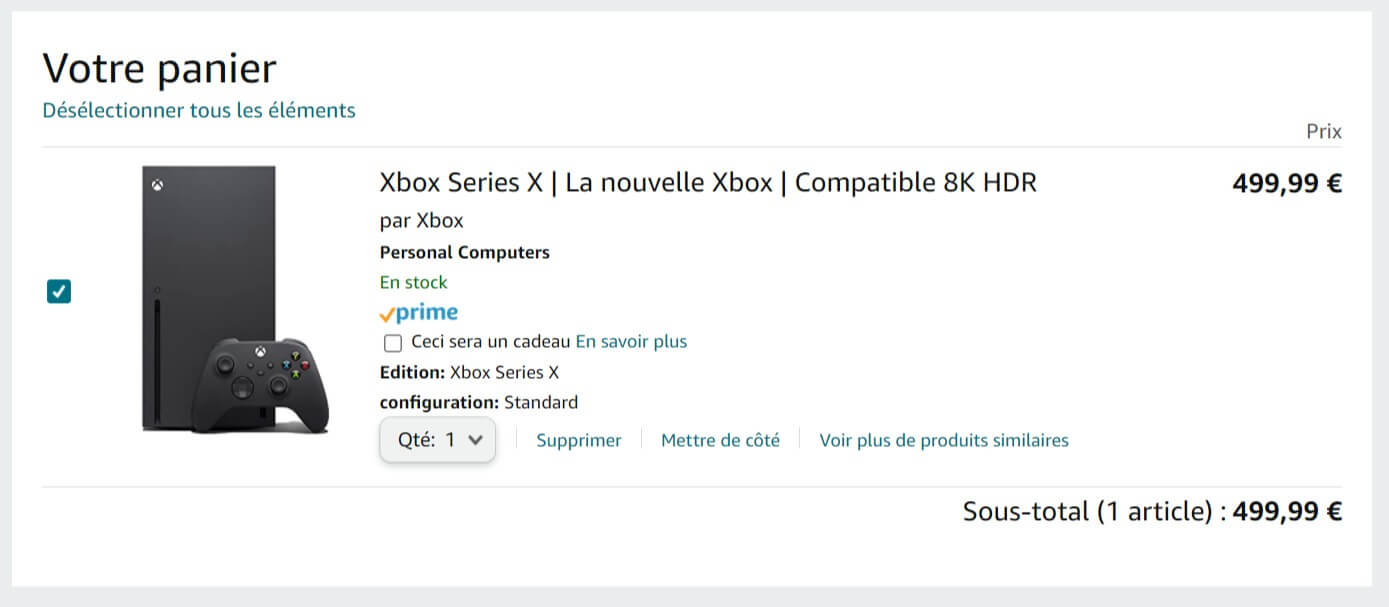Remove the item with Supprimer
This screenshot has width=1389, height=607.
(x=579, y=440)
